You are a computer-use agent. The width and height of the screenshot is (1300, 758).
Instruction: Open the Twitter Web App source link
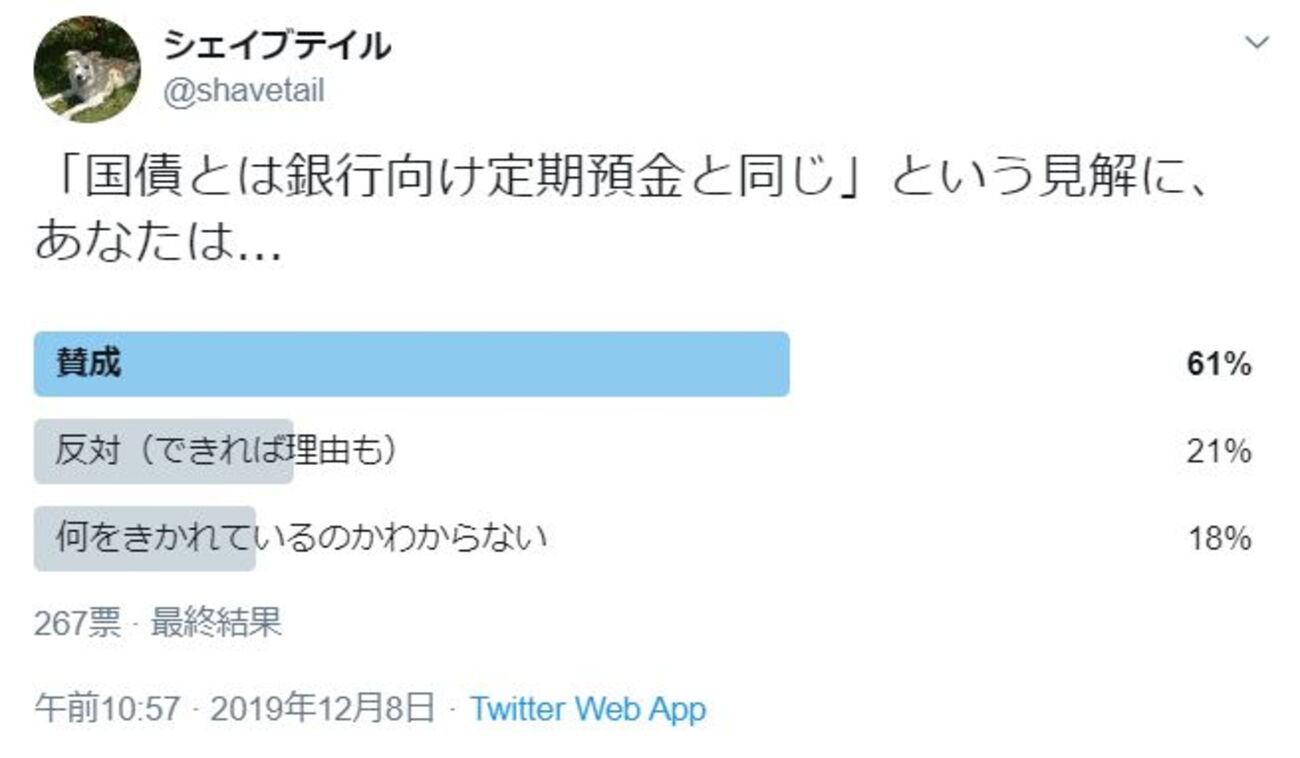(x=588, y=709)
